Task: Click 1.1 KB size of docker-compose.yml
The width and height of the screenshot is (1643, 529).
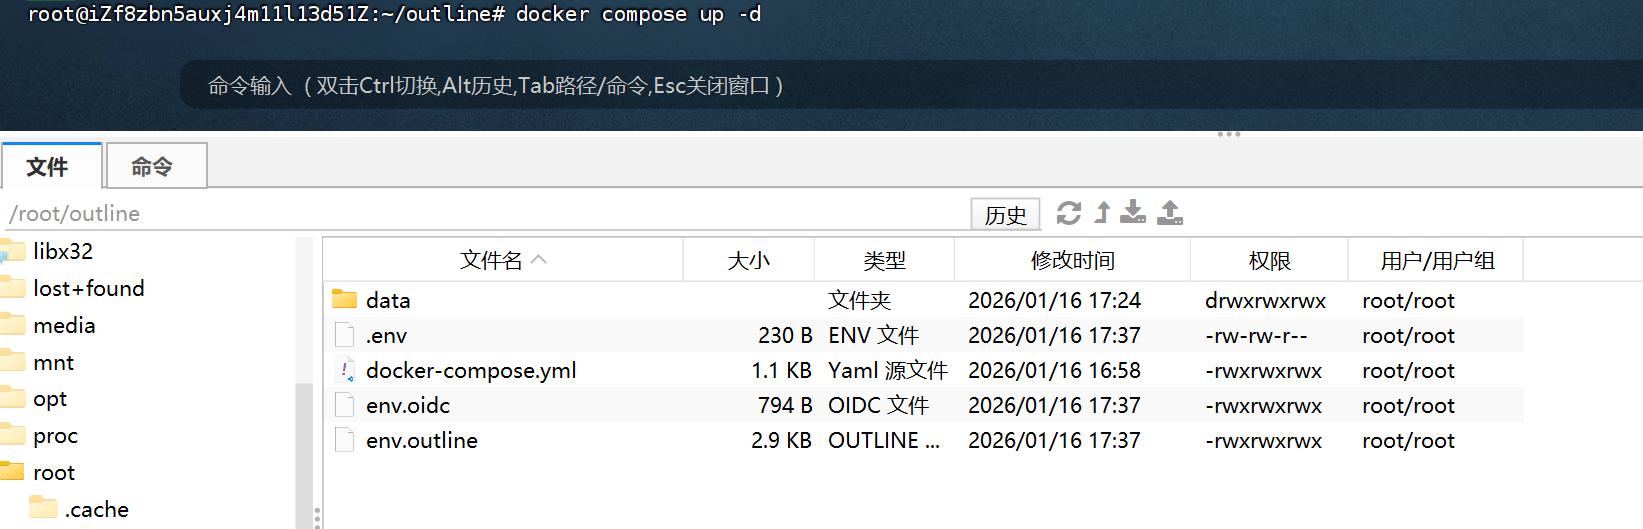Action: pos(781,370)
